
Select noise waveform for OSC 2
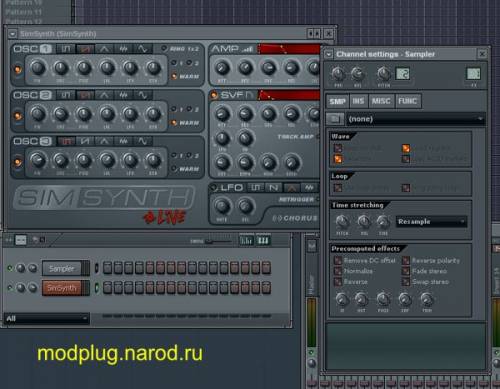coord(123,95)
